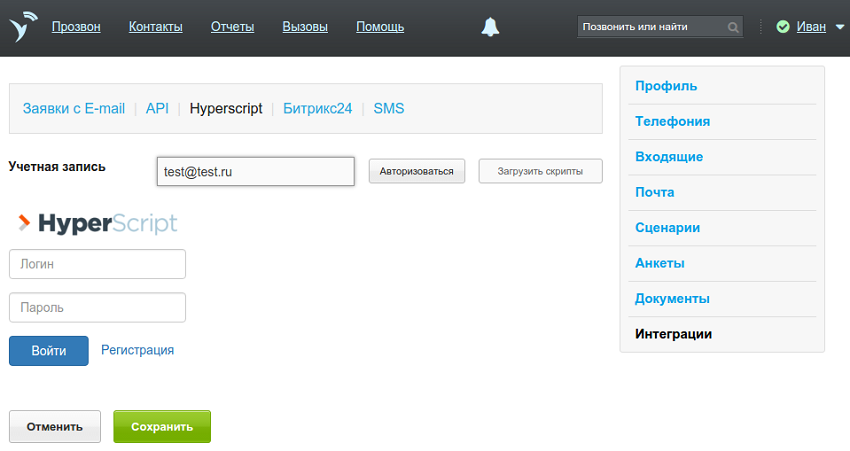Viewport: 850px width, 451px height.
Task: Click the green Сохранить button
Action: coord(161,426)
